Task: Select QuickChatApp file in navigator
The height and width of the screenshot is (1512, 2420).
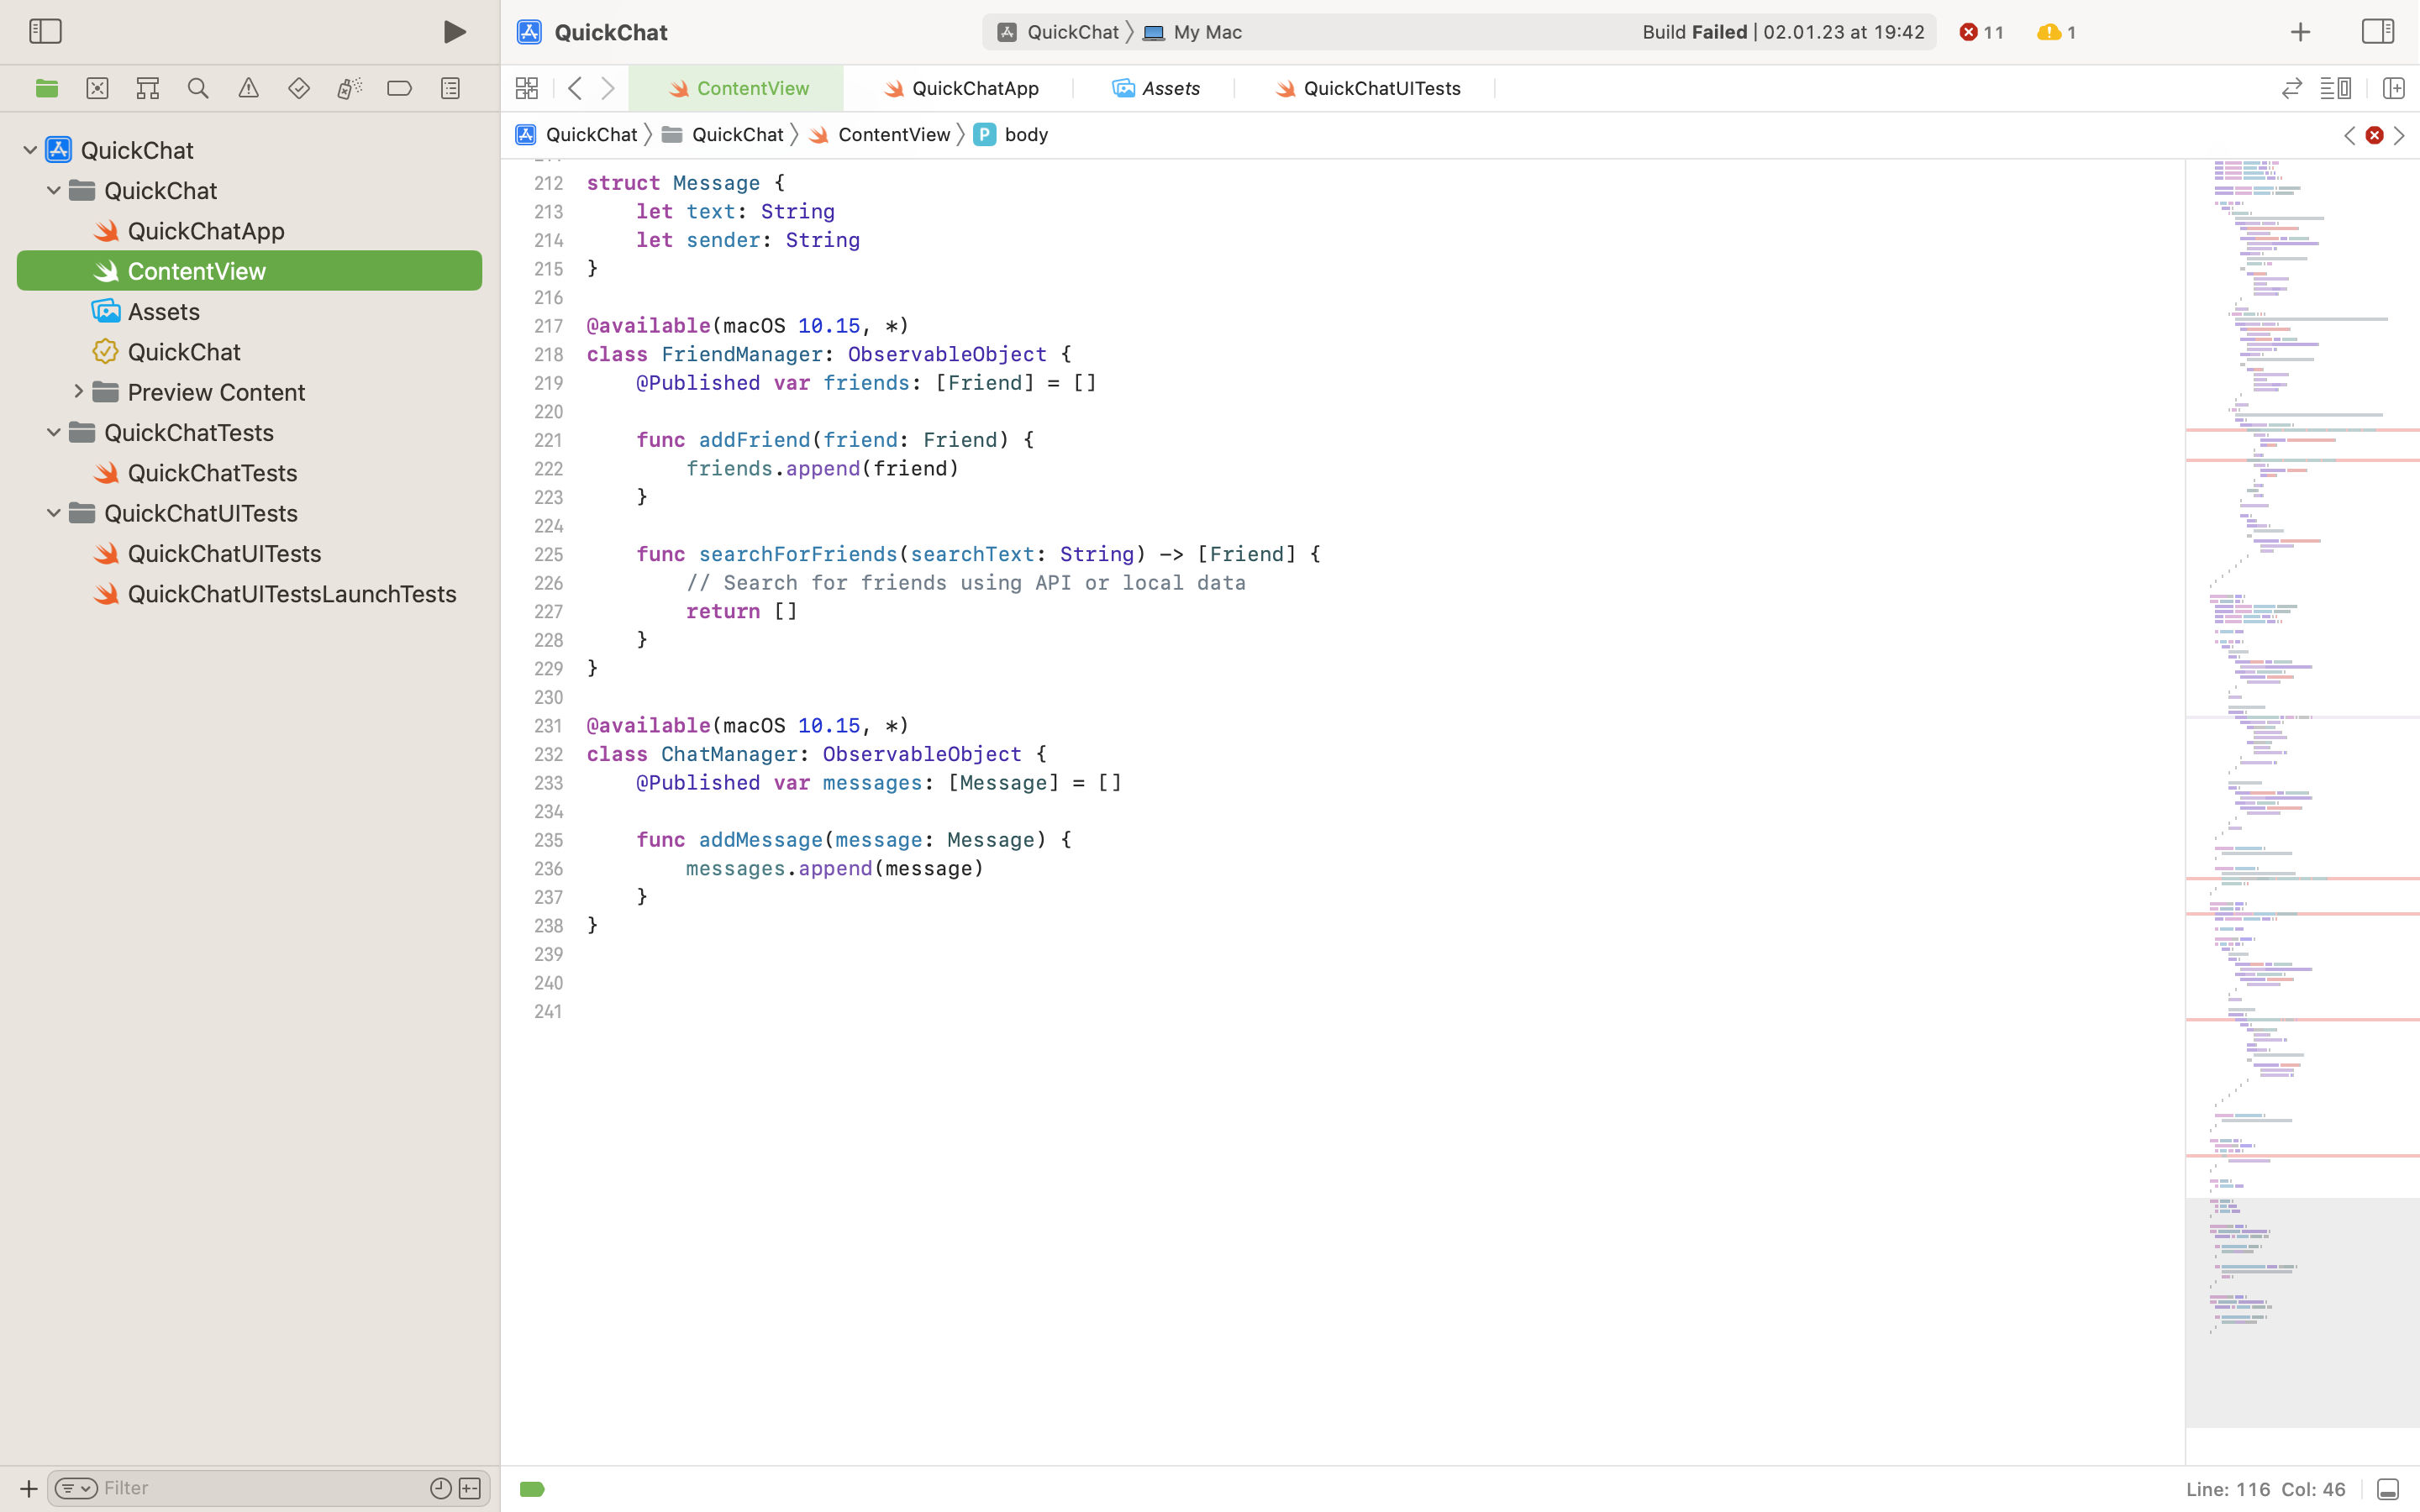Action: coord(249,231)
